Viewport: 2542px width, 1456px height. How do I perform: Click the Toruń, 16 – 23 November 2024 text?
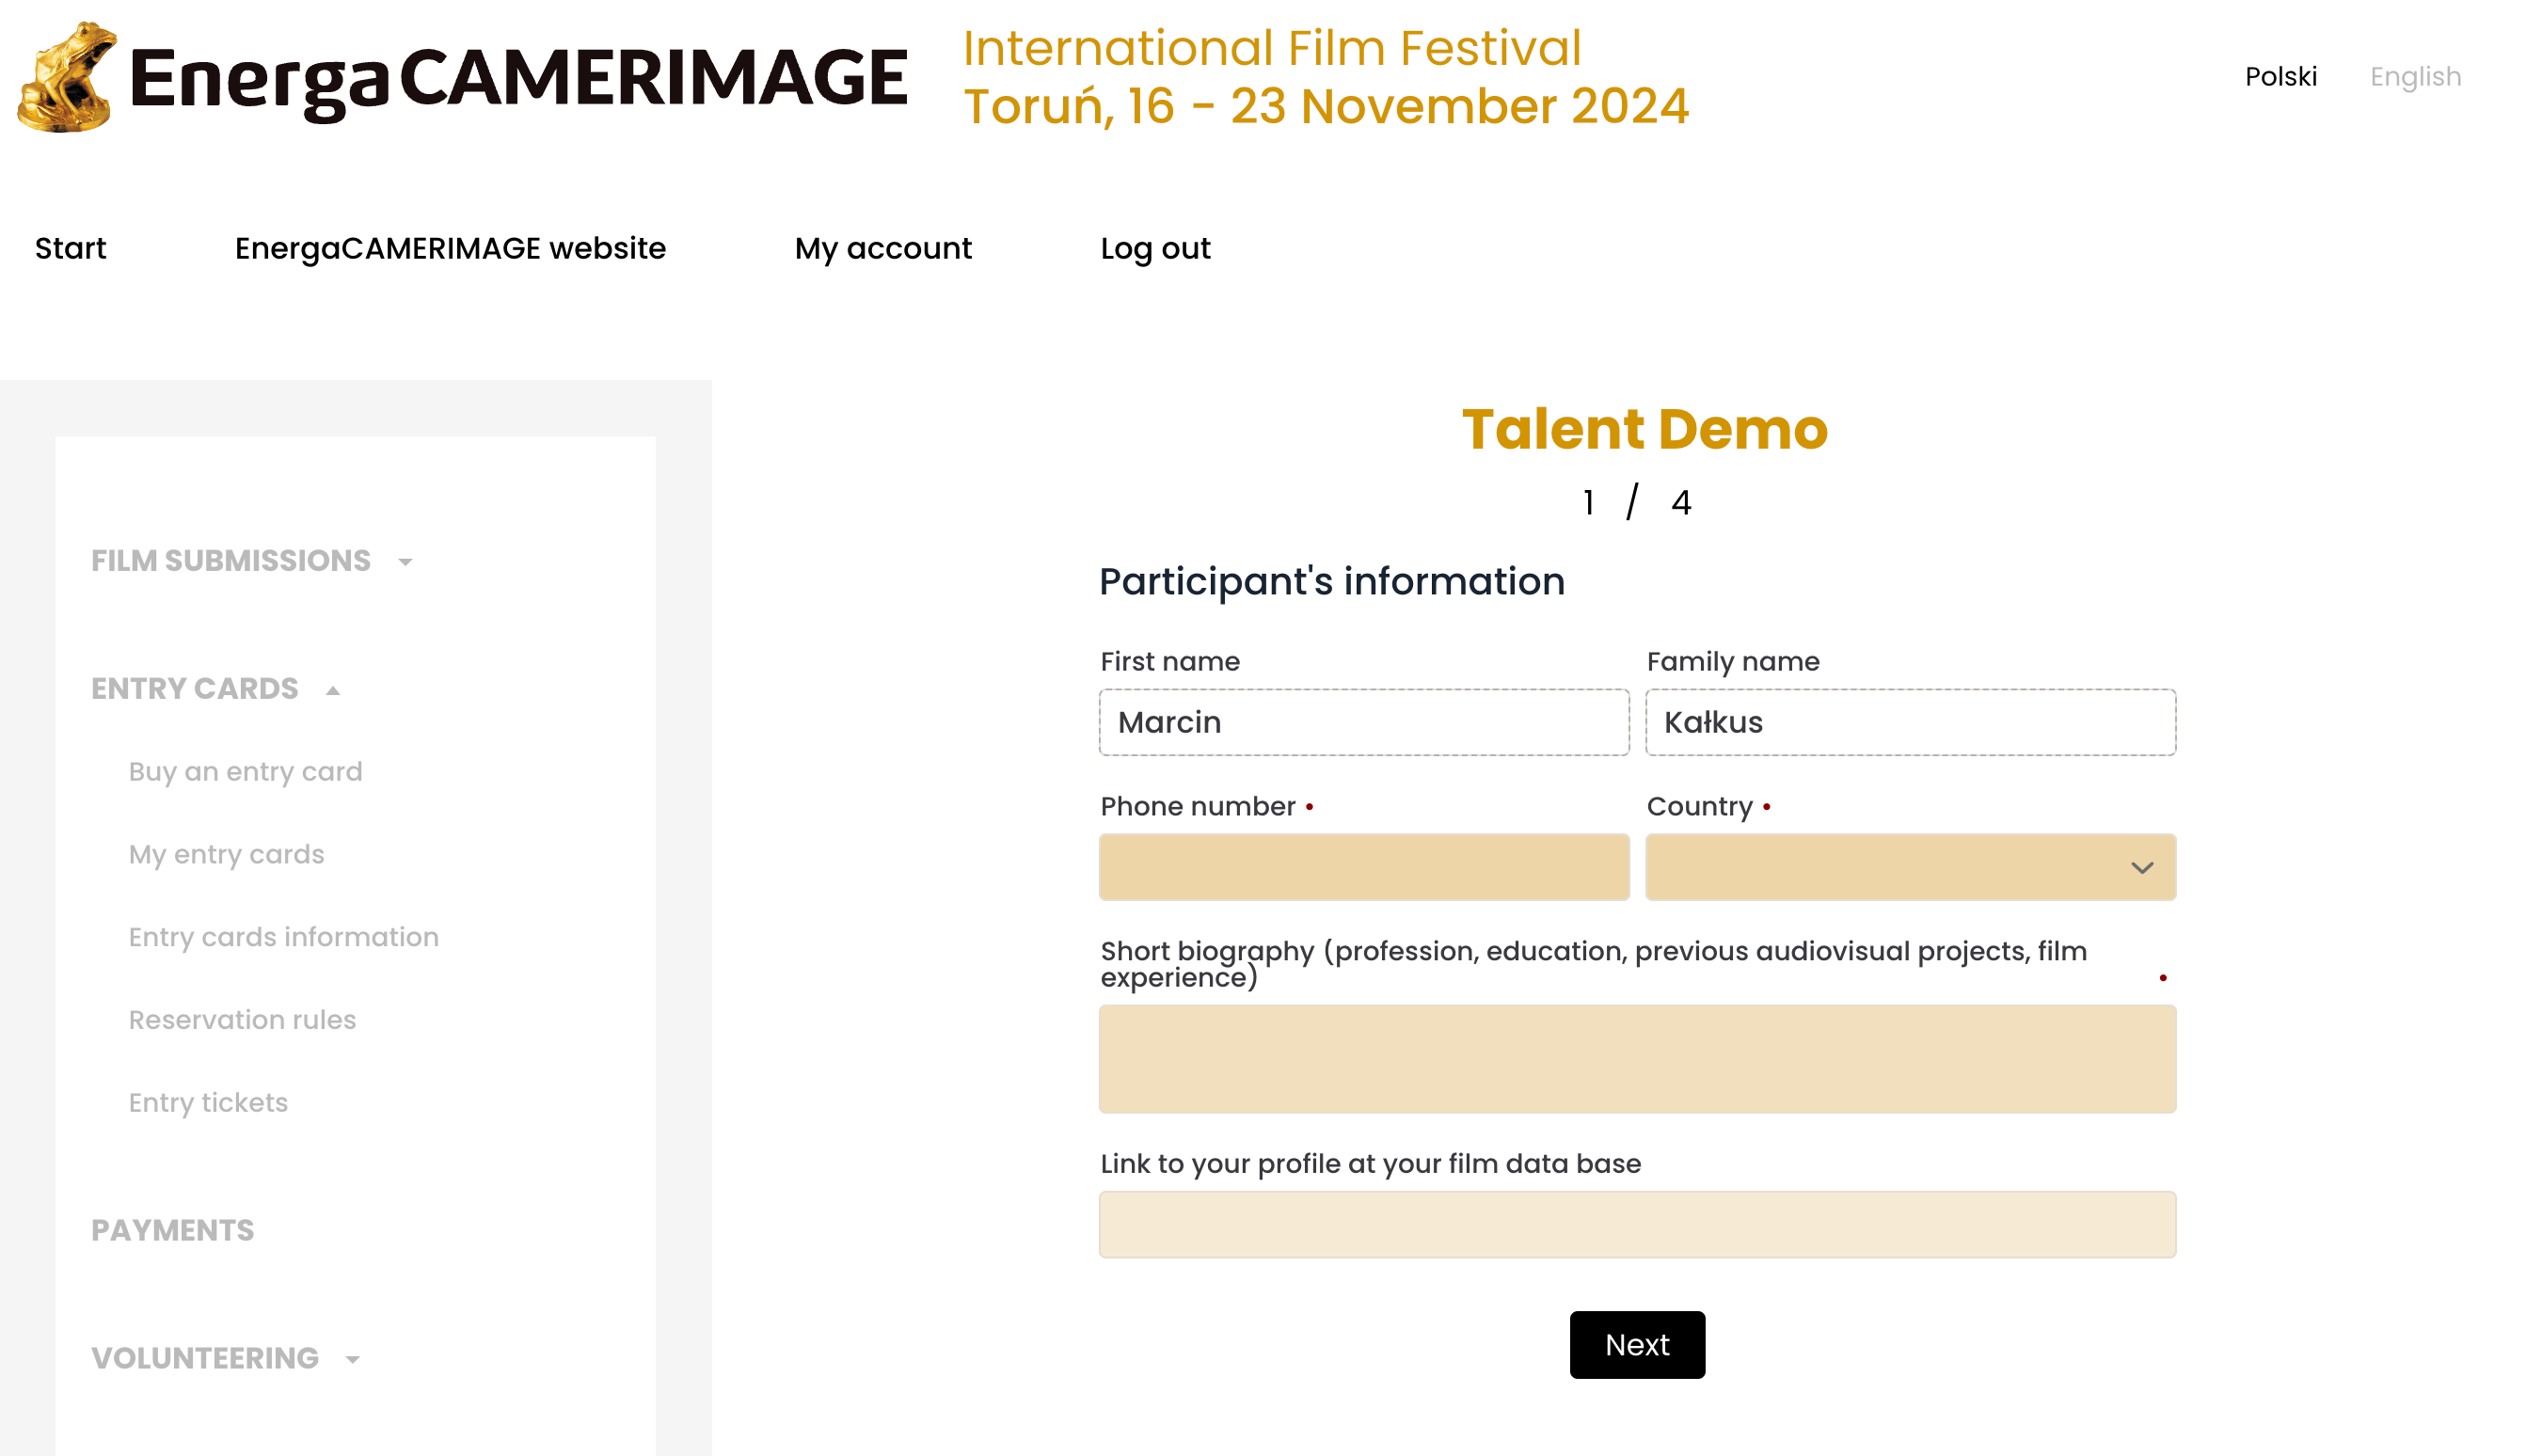(x=1326, y=106)
